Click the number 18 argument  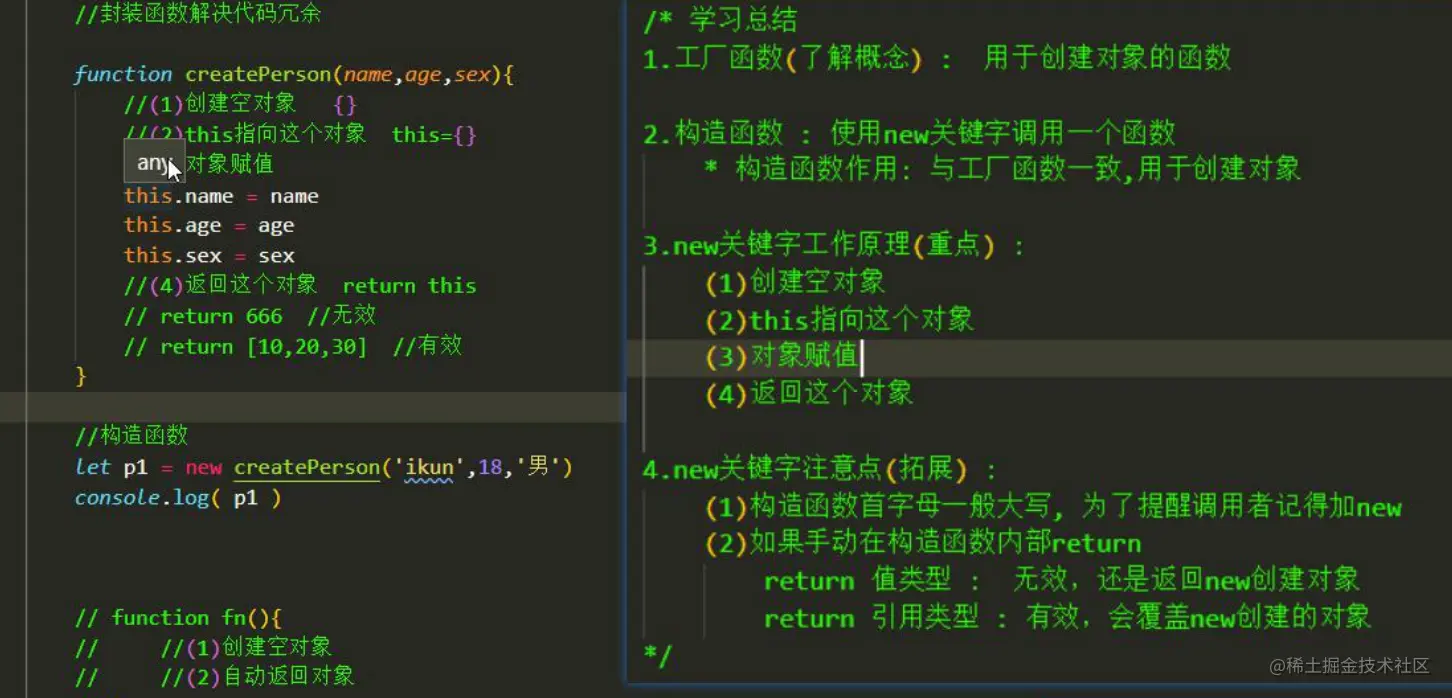[x=490, y=467]
